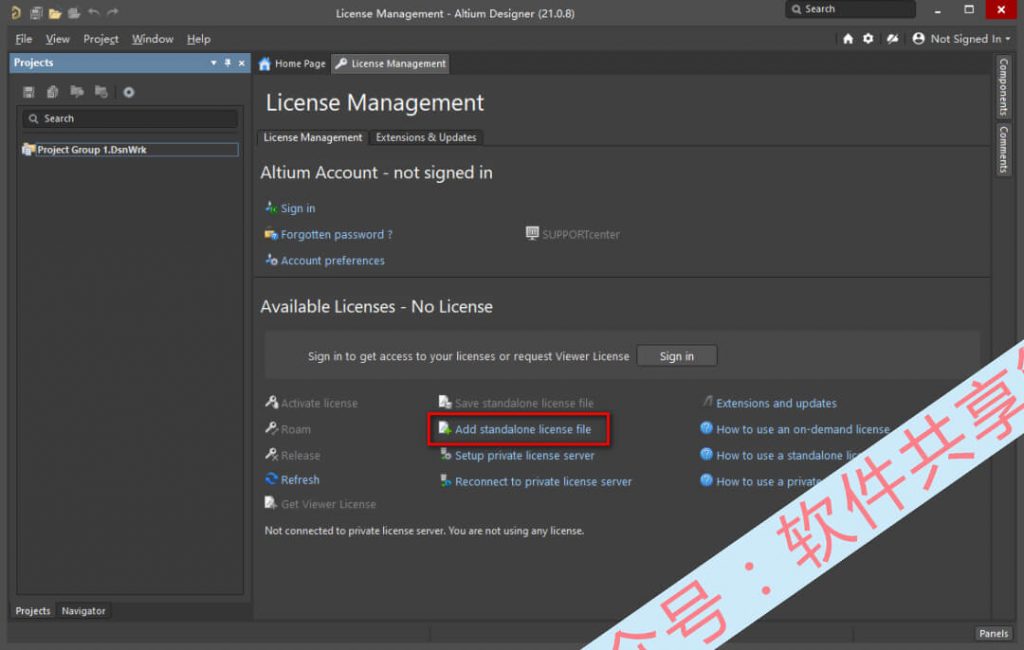Expand the Not Signed In account dropdown
The image size is (1024, 650).
click(961, 39)
